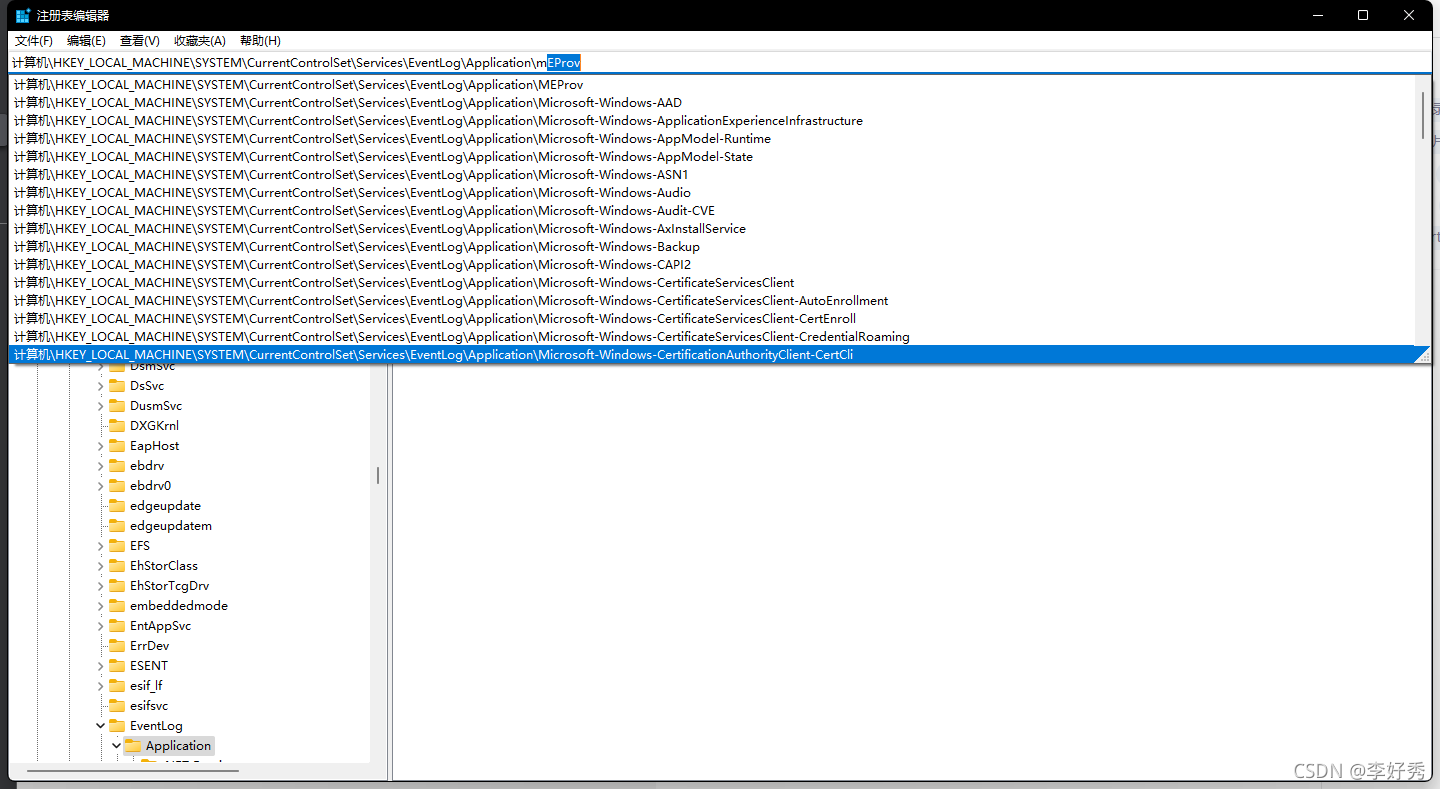Screen dimensions: 1440x789
Task: Click inside the registry address bar field
Action: 720,62
